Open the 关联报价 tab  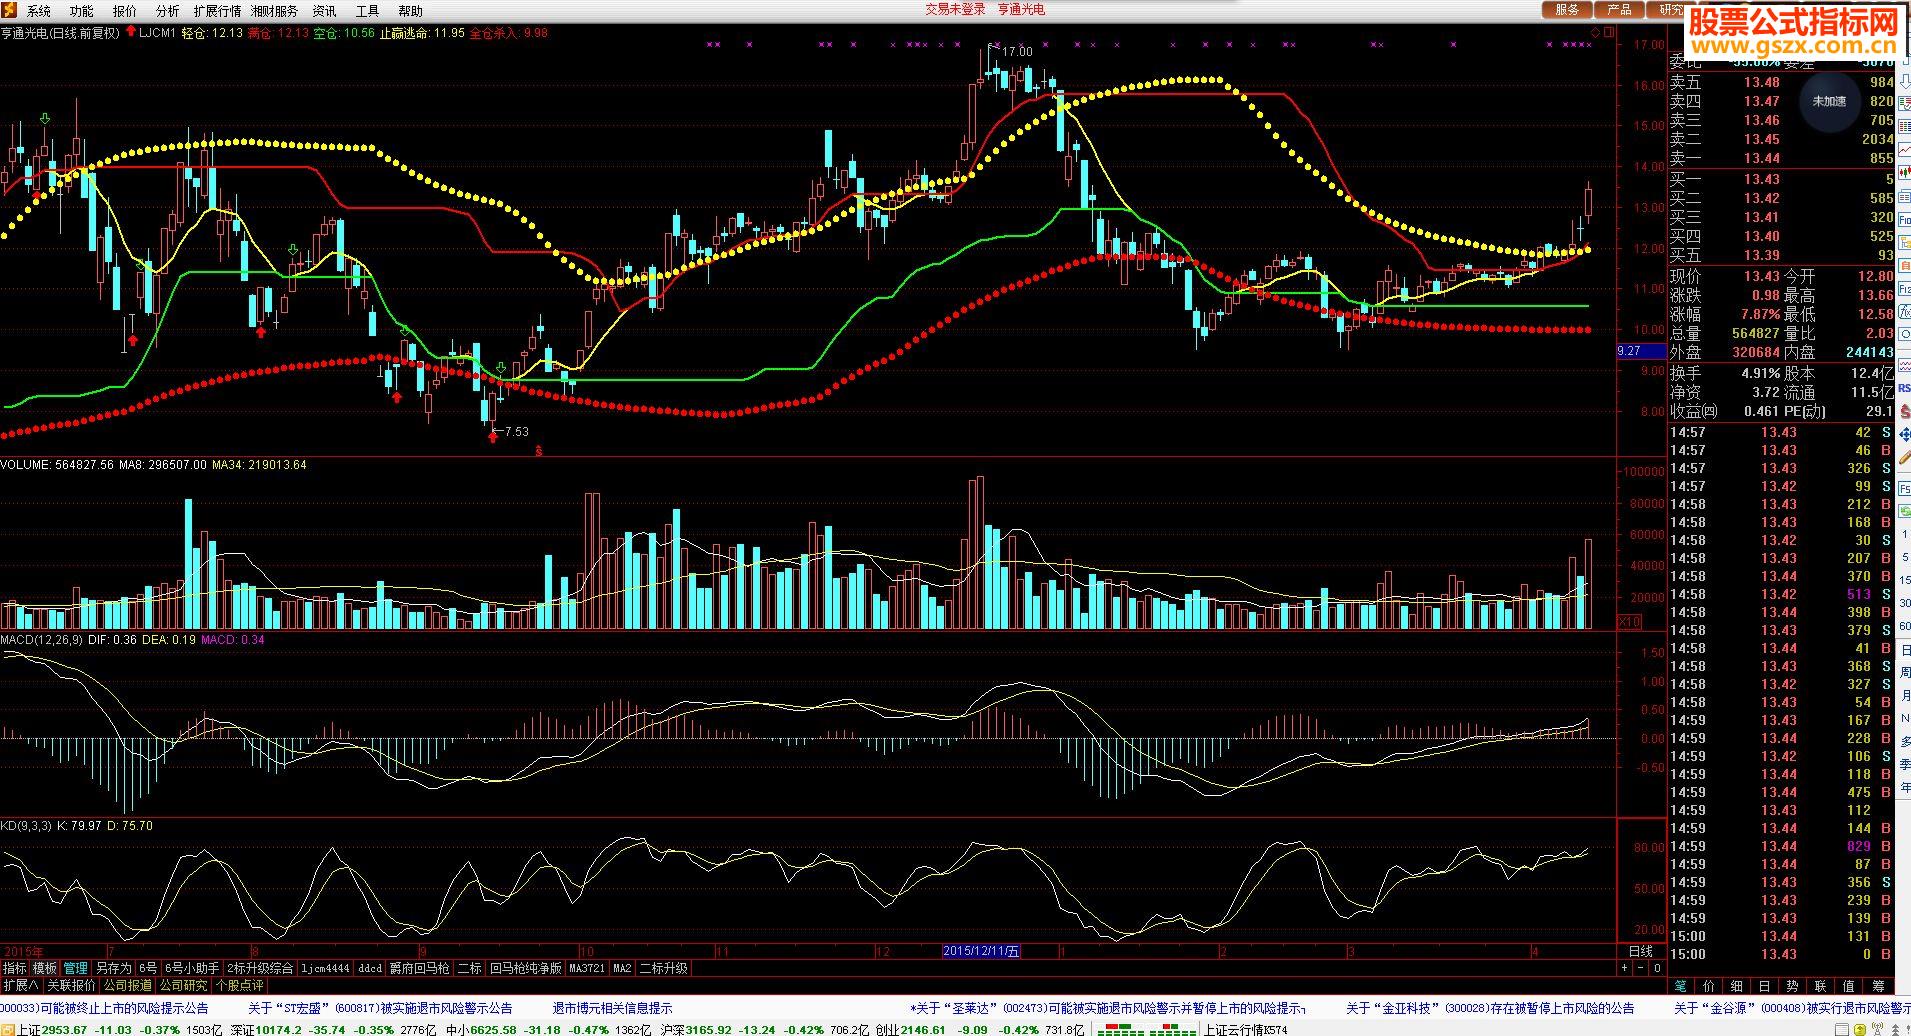click(x=72, y=985)
